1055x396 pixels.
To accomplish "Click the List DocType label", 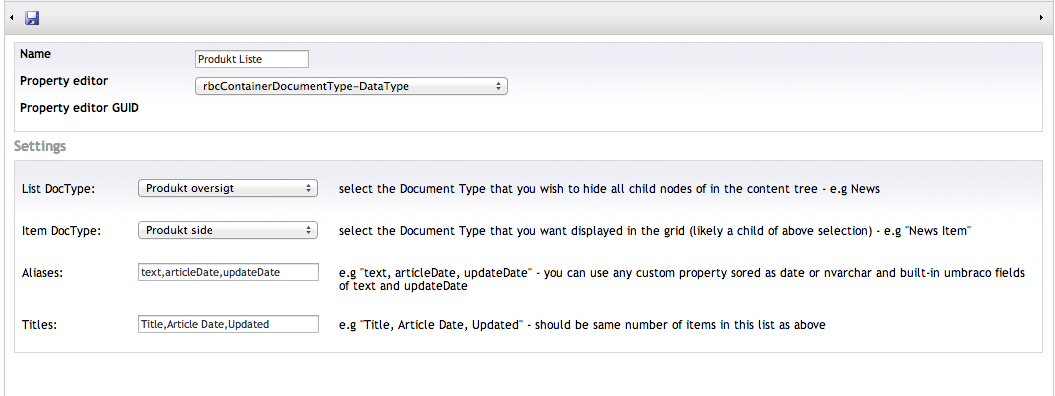I will pyautogui.click(x=59, y=190).
